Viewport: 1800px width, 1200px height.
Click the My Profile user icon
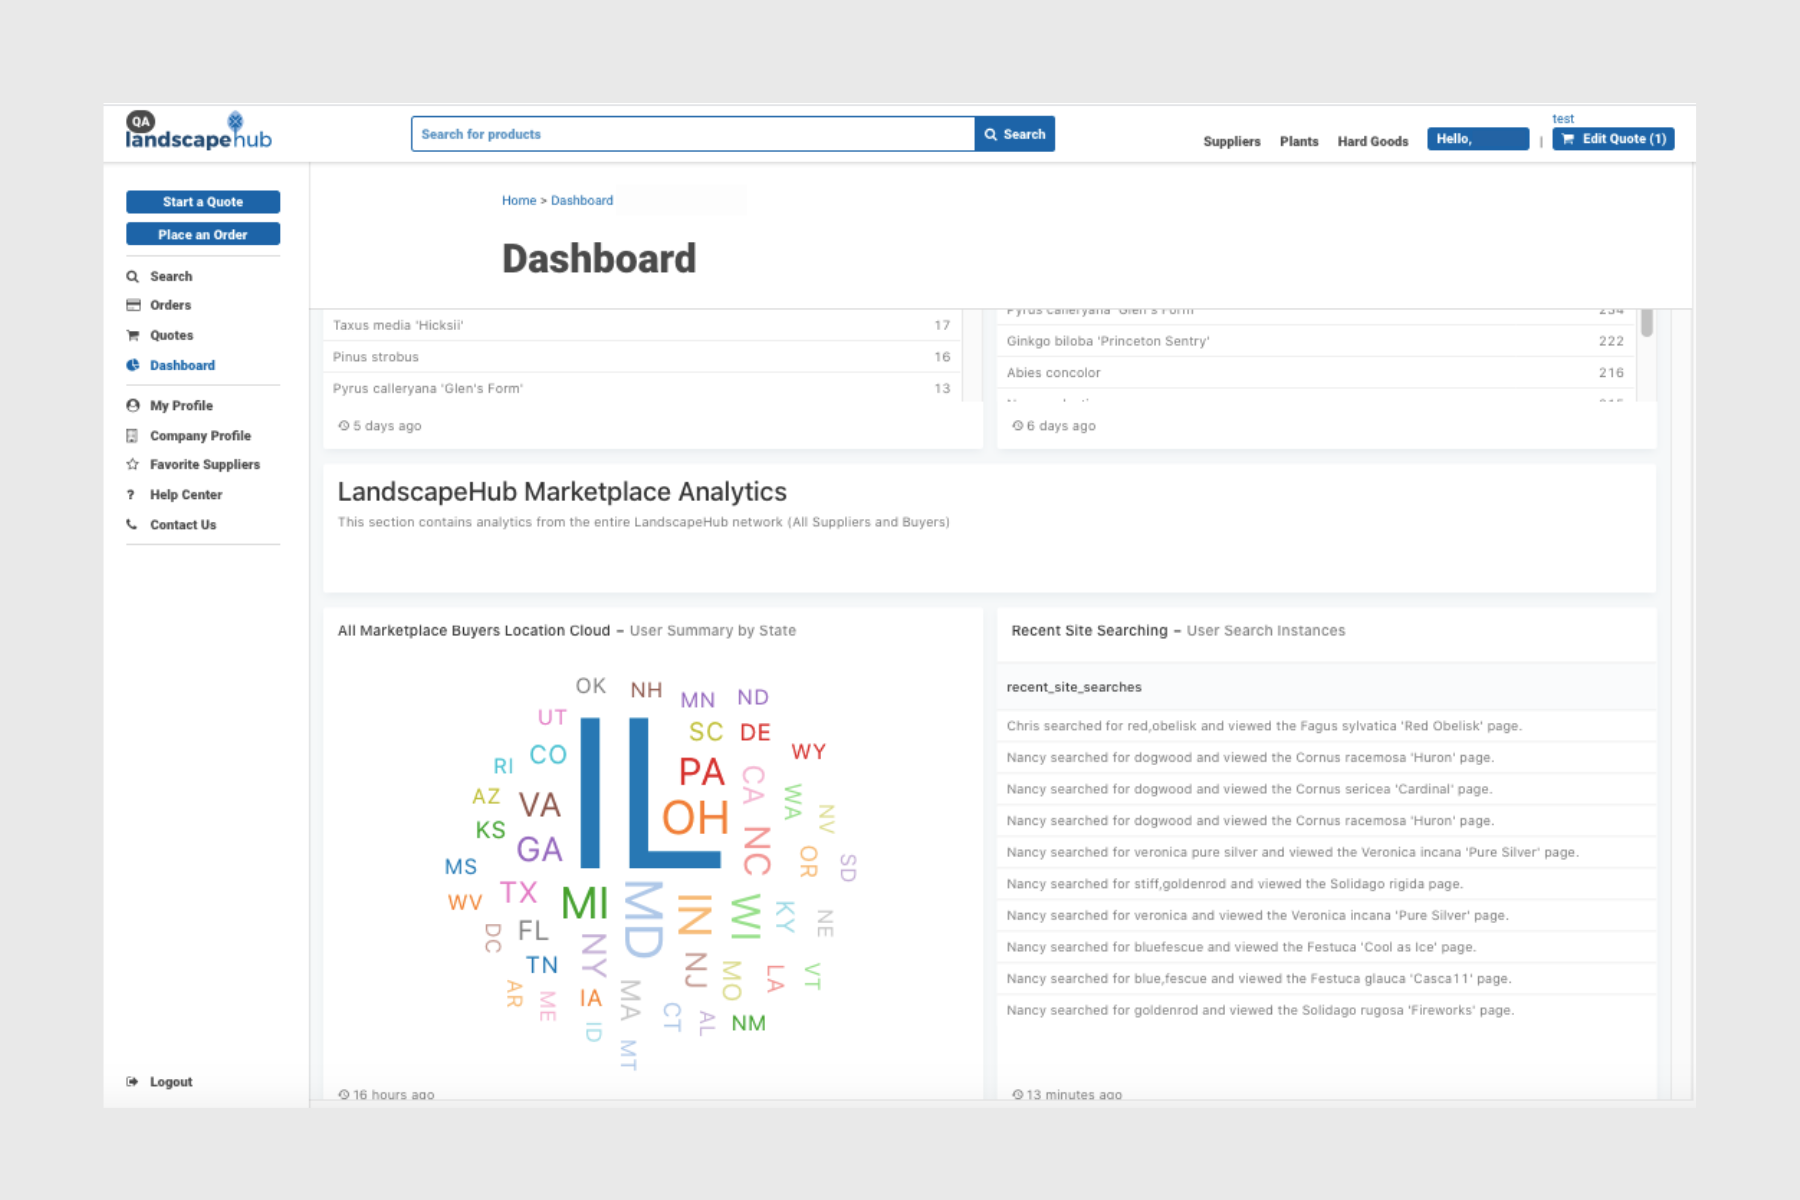coord(132,406)
